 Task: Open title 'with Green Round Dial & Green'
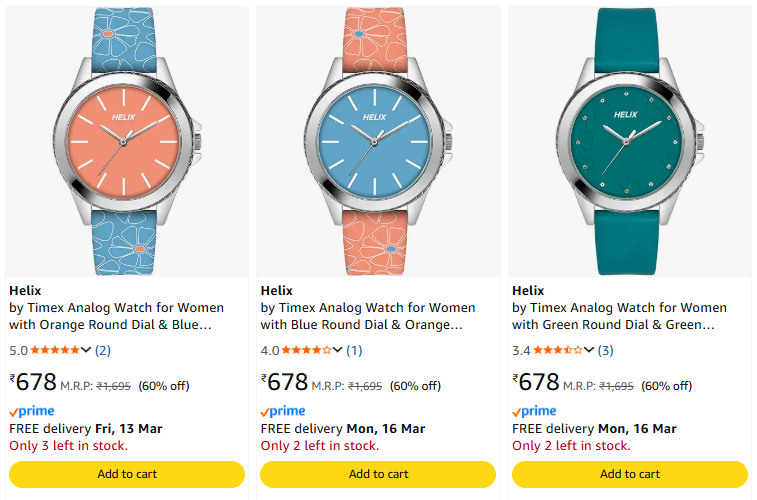coord(613,325)
